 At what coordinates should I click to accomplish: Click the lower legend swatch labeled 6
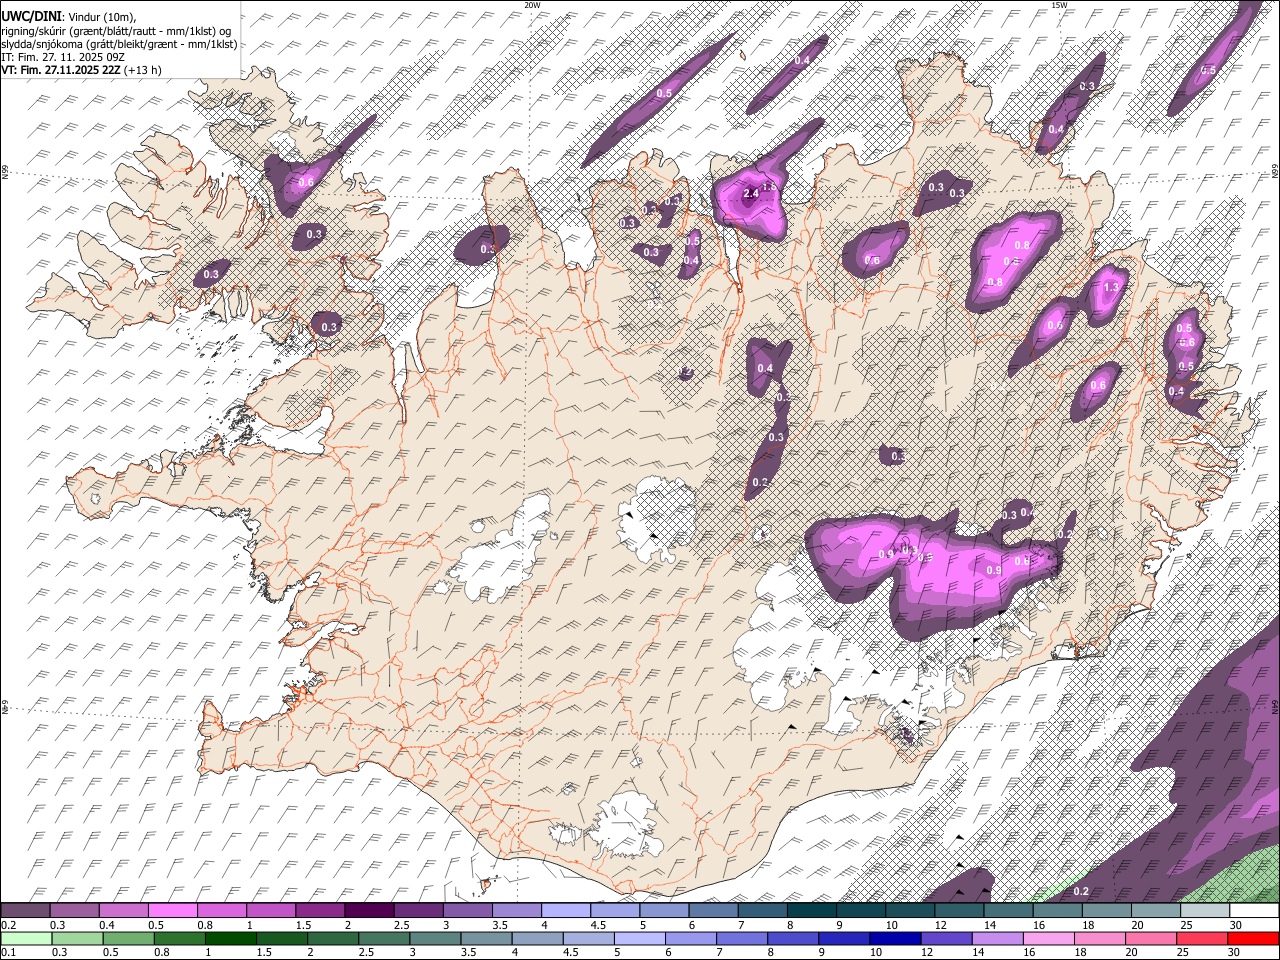pyautogui.click(x=691, y=939)
